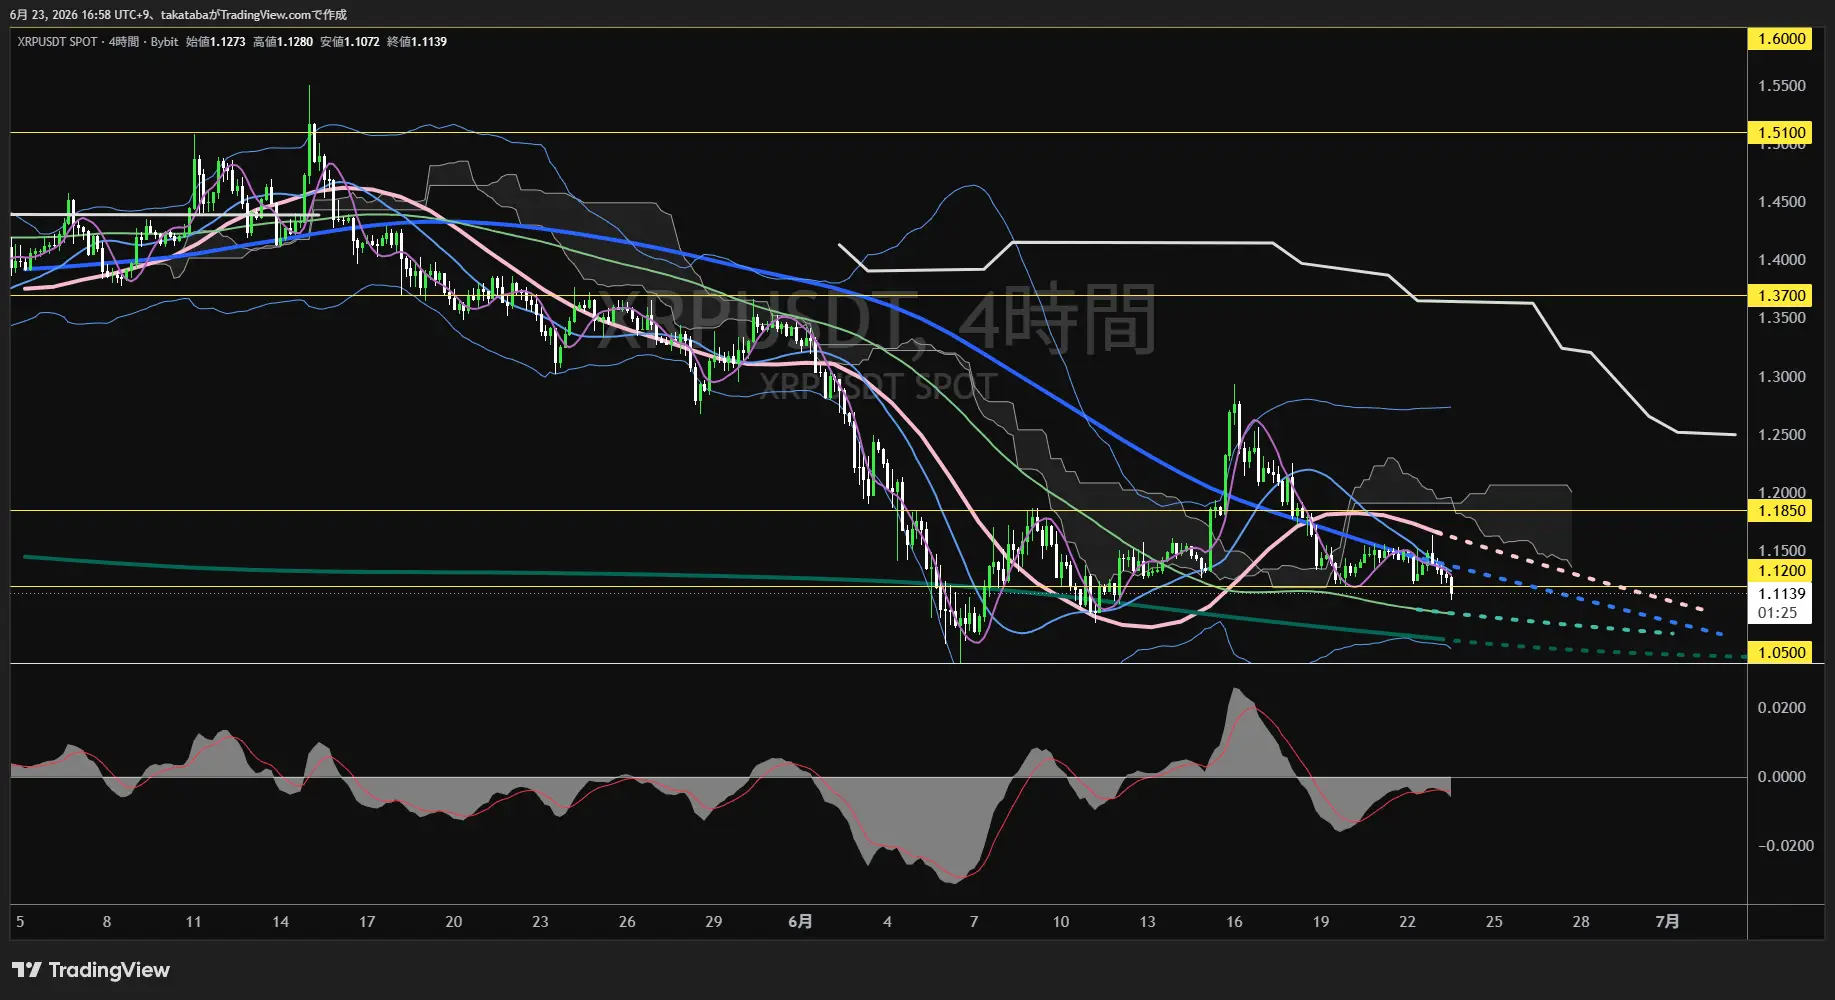This screenshot has width=1835, height=1000.
Task: Click the 1.2500 price axis tick
Action: click(x=1781, y=435)
